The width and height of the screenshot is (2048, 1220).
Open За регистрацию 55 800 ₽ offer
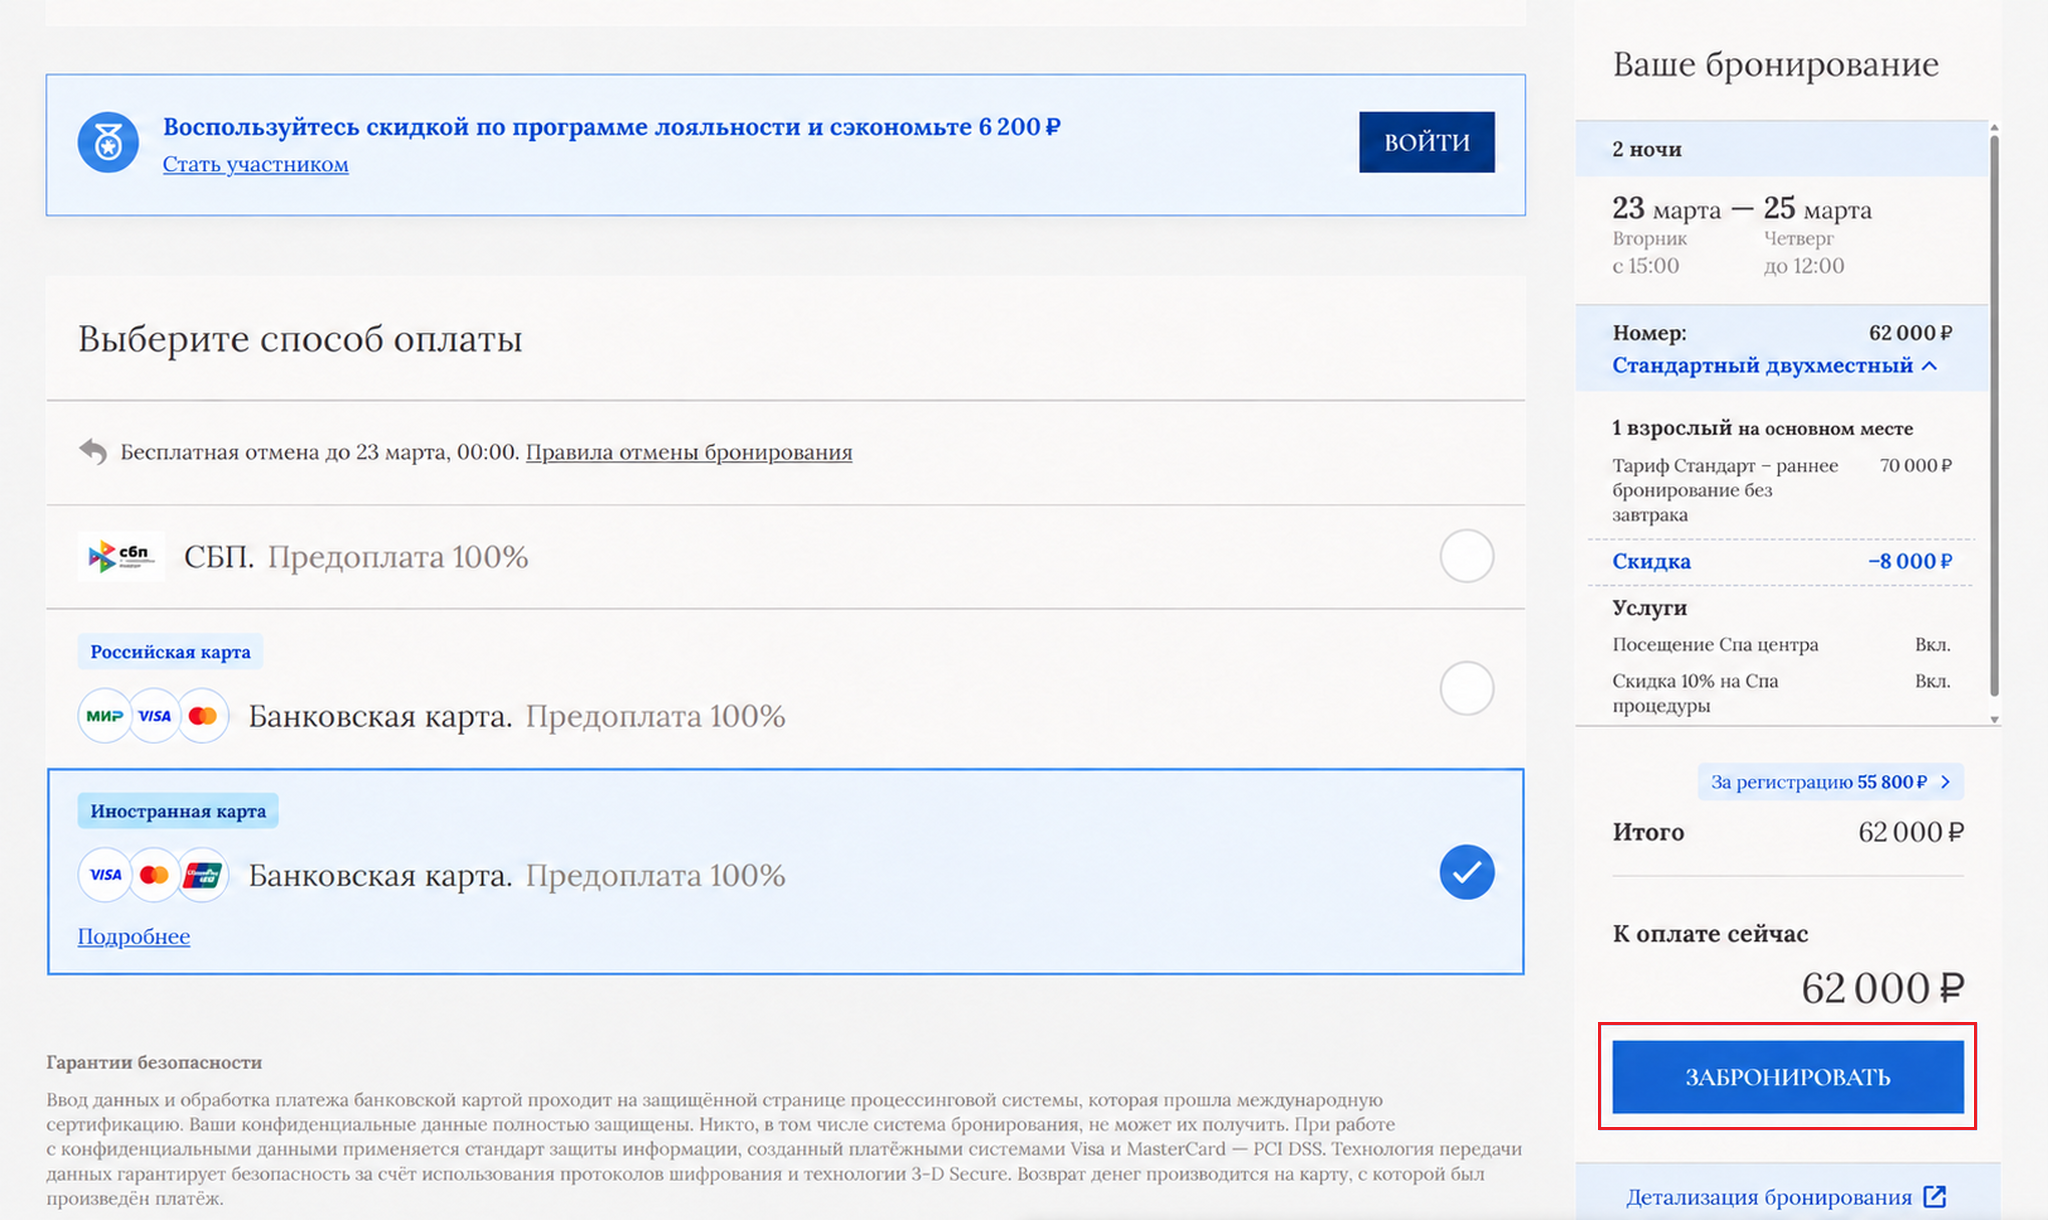click(1830, 782)
